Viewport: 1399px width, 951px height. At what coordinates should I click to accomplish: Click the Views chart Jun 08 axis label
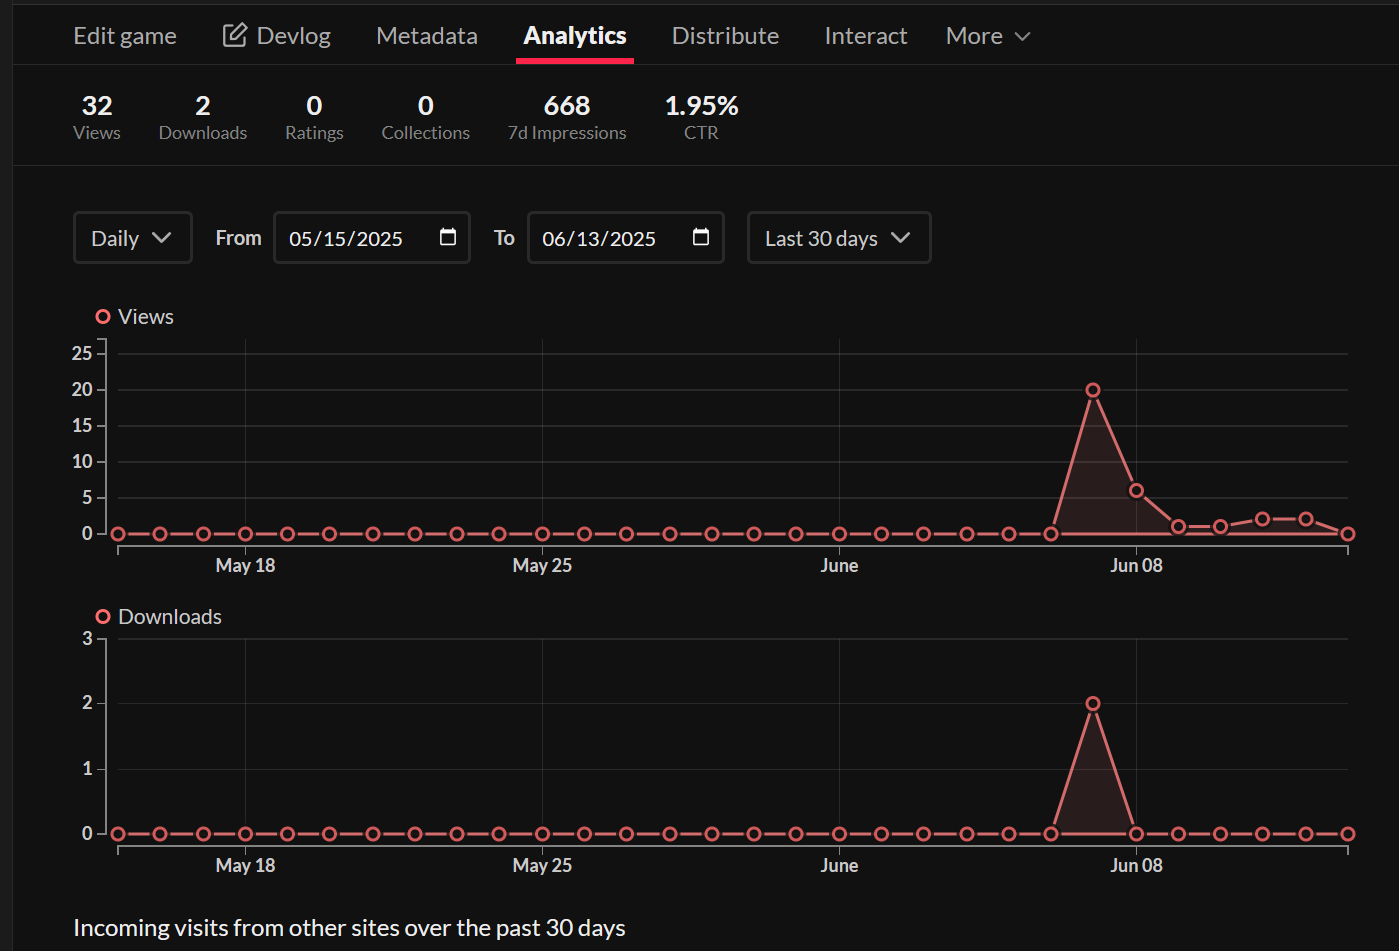[1136, 565]
